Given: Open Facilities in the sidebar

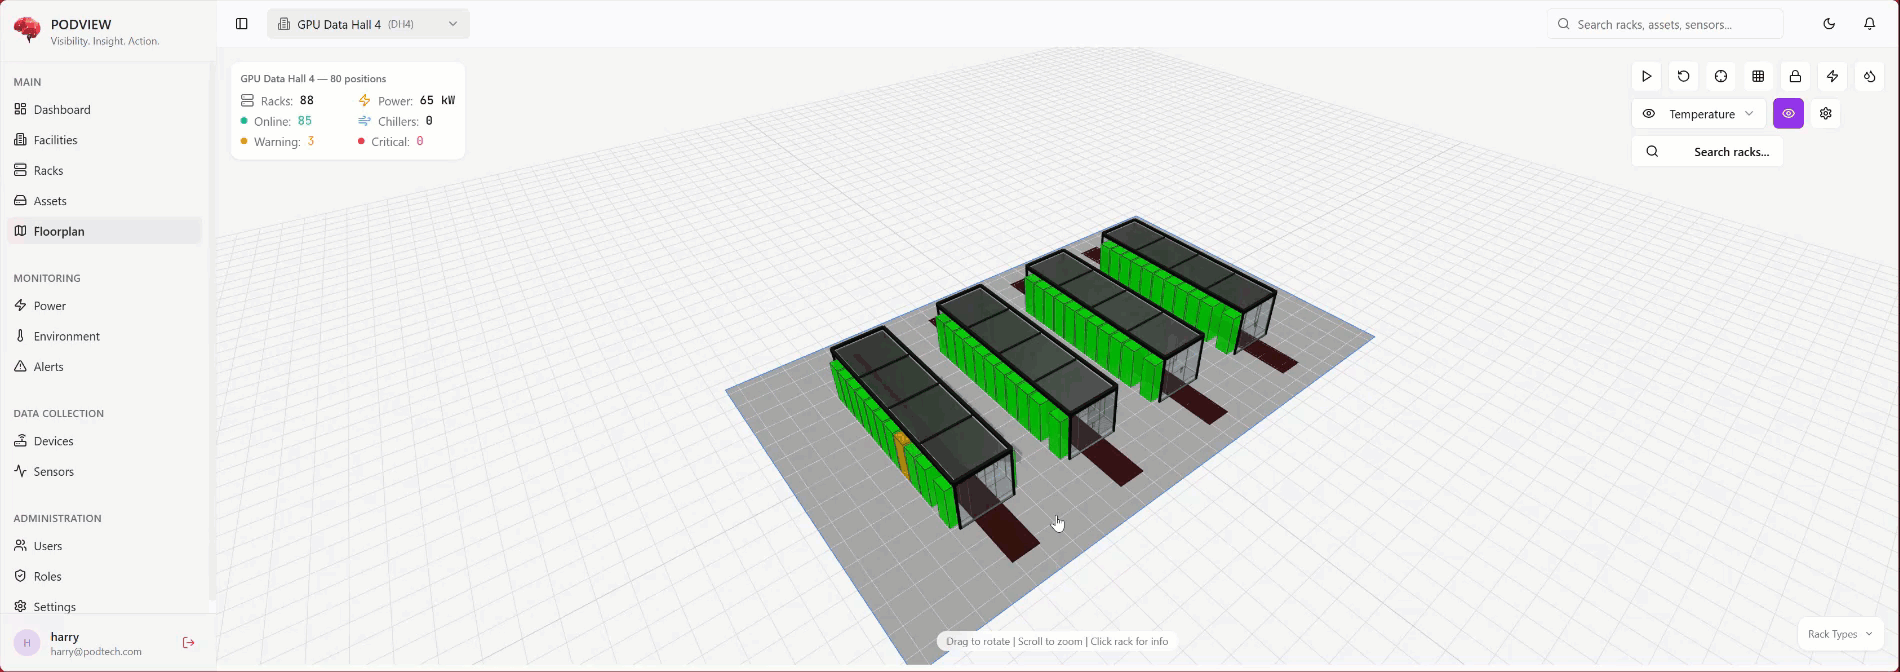Looking at the screenshot, I should click(x=104, y=140).
